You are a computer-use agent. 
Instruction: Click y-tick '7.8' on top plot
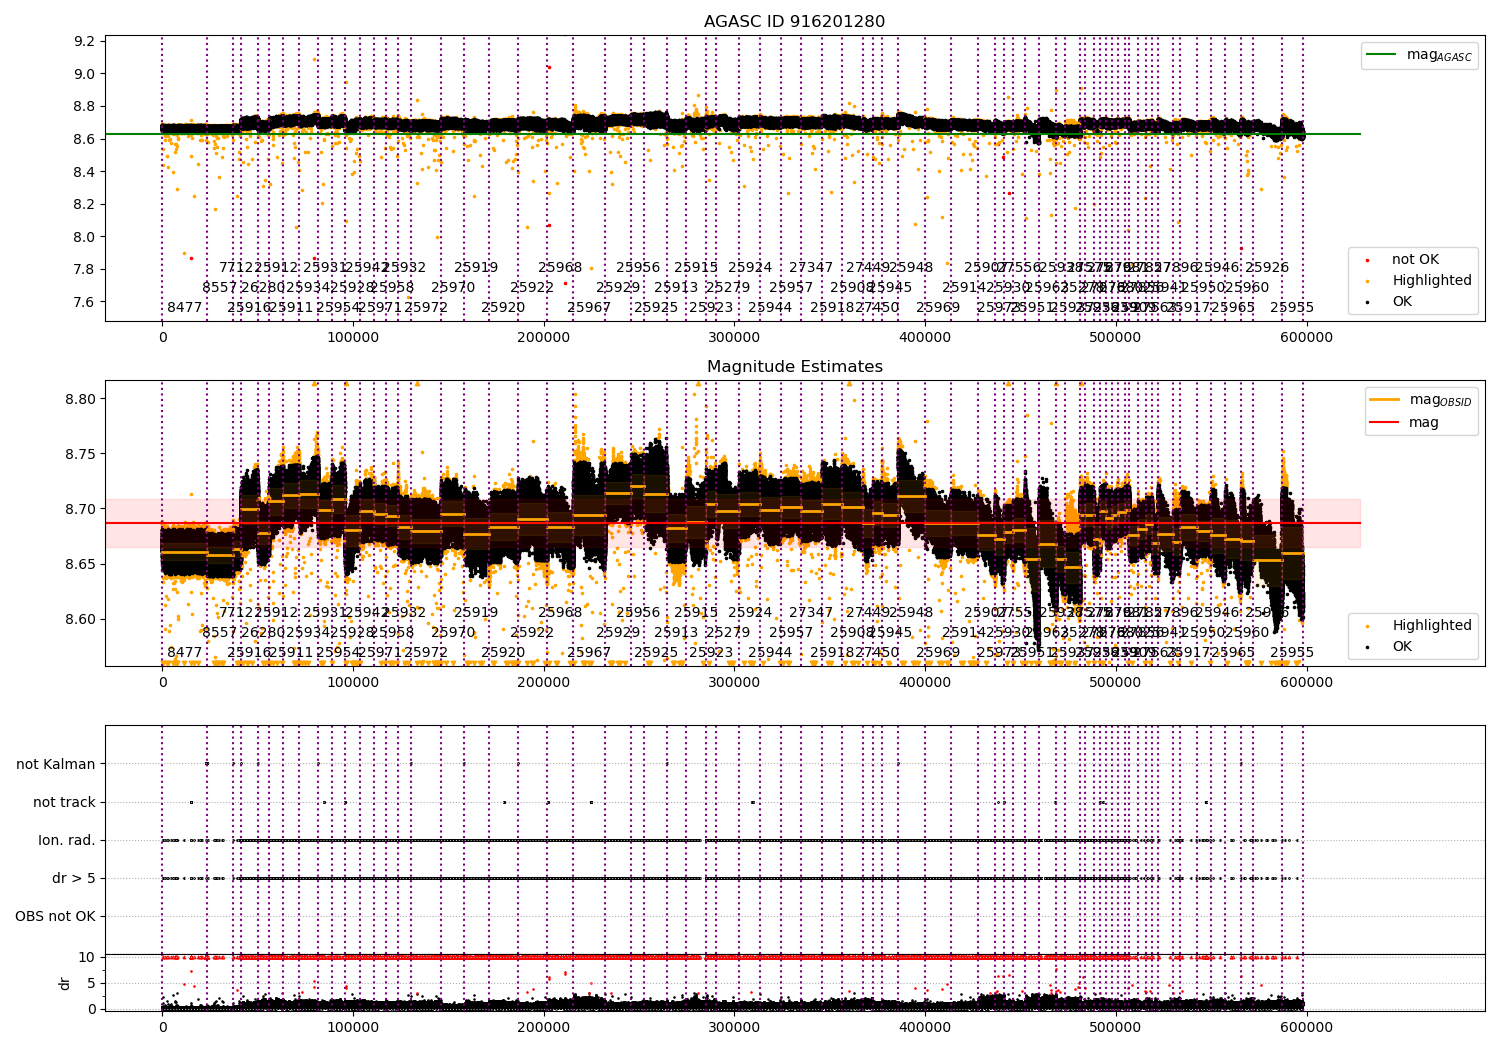click(85, 269)
